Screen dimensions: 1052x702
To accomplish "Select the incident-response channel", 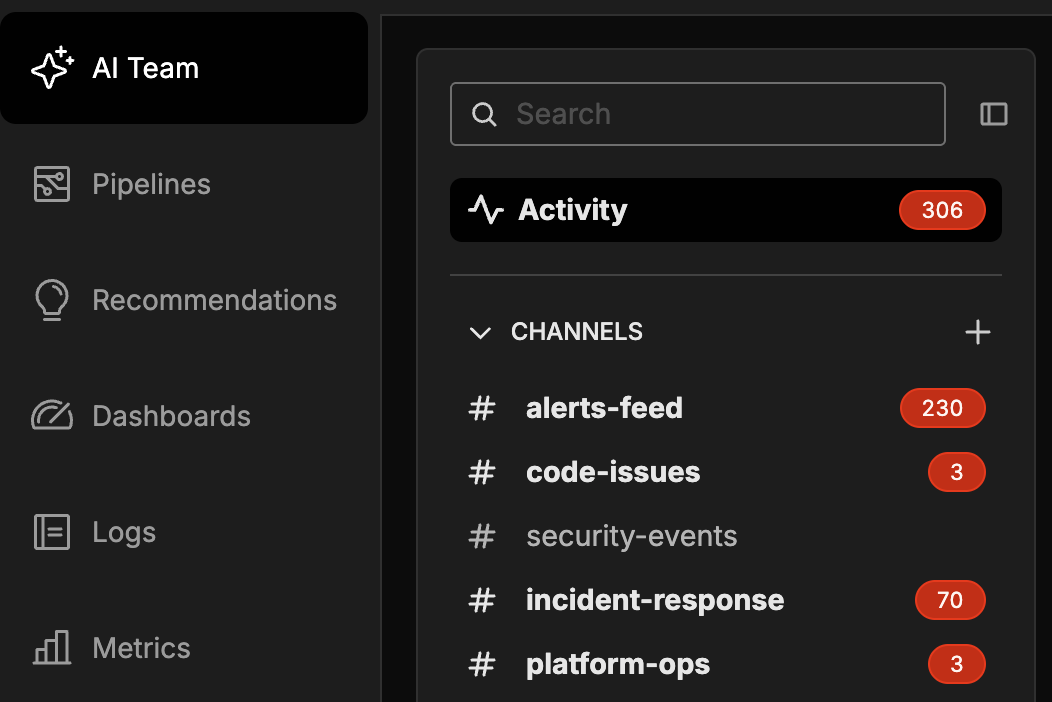I will 655,600.
